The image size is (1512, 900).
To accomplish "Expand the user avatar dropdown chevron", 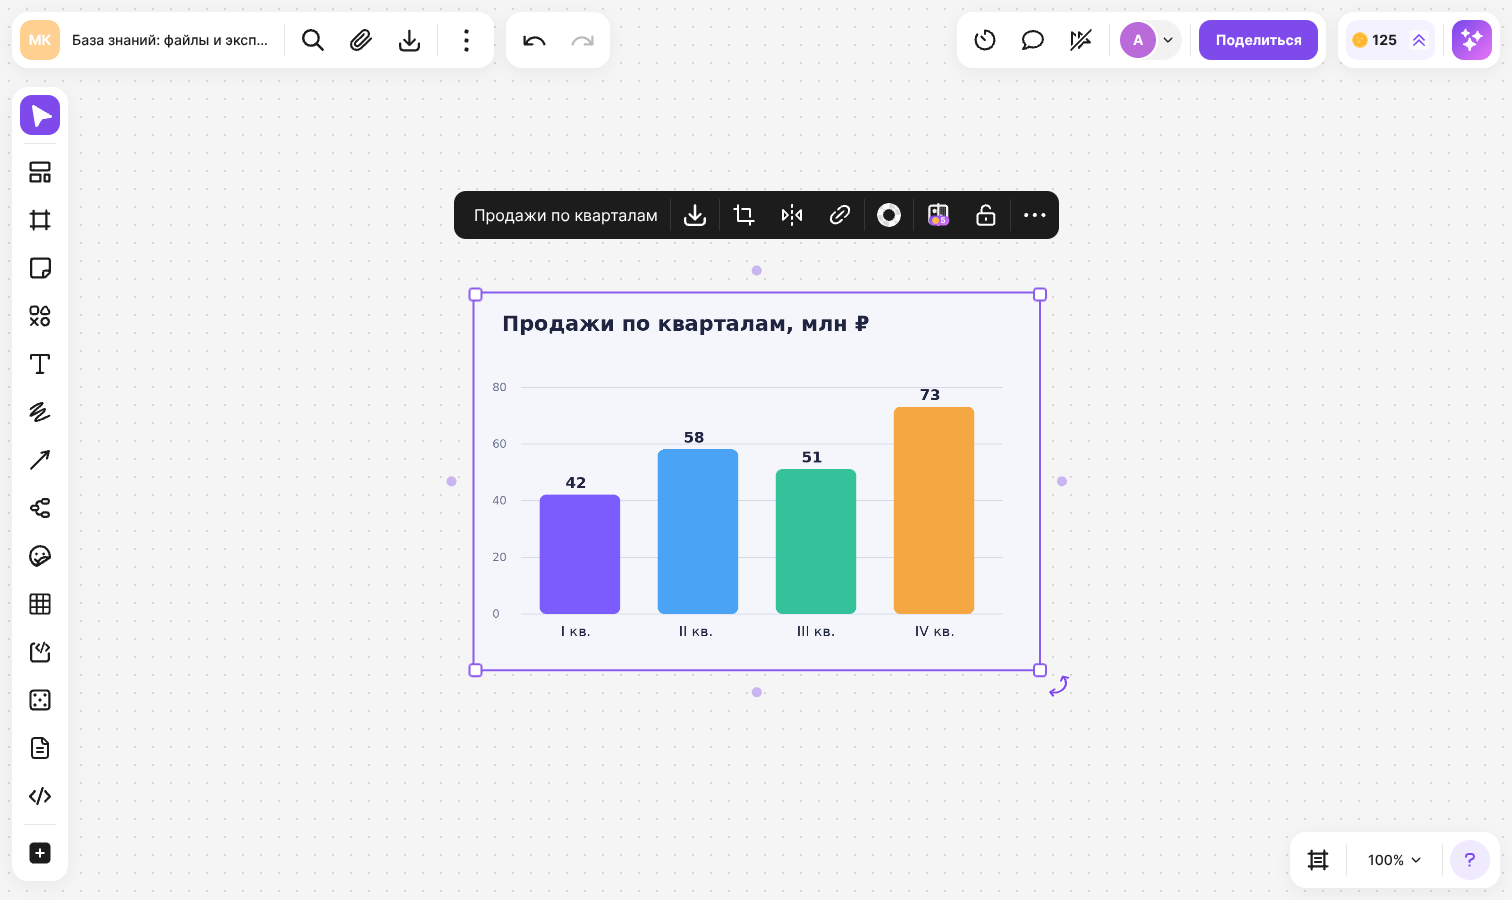I will [x=1168, y=40].
